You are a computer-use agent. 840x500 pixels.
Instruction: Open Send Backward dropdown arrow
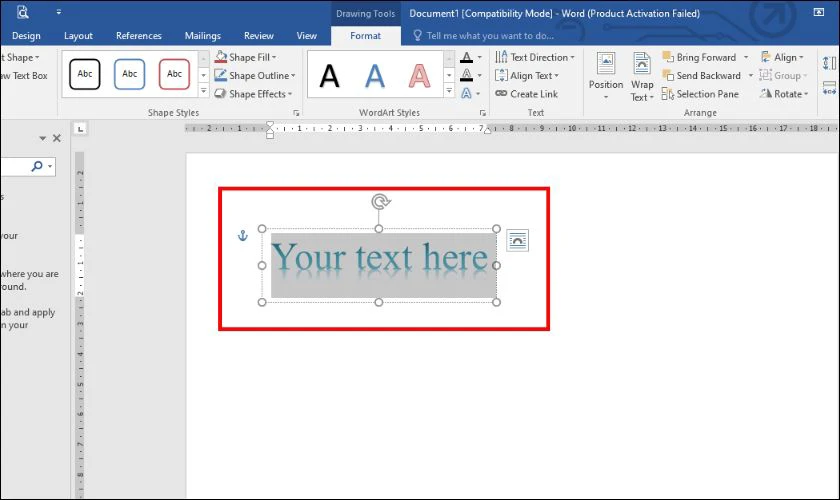tap(751, 76)
